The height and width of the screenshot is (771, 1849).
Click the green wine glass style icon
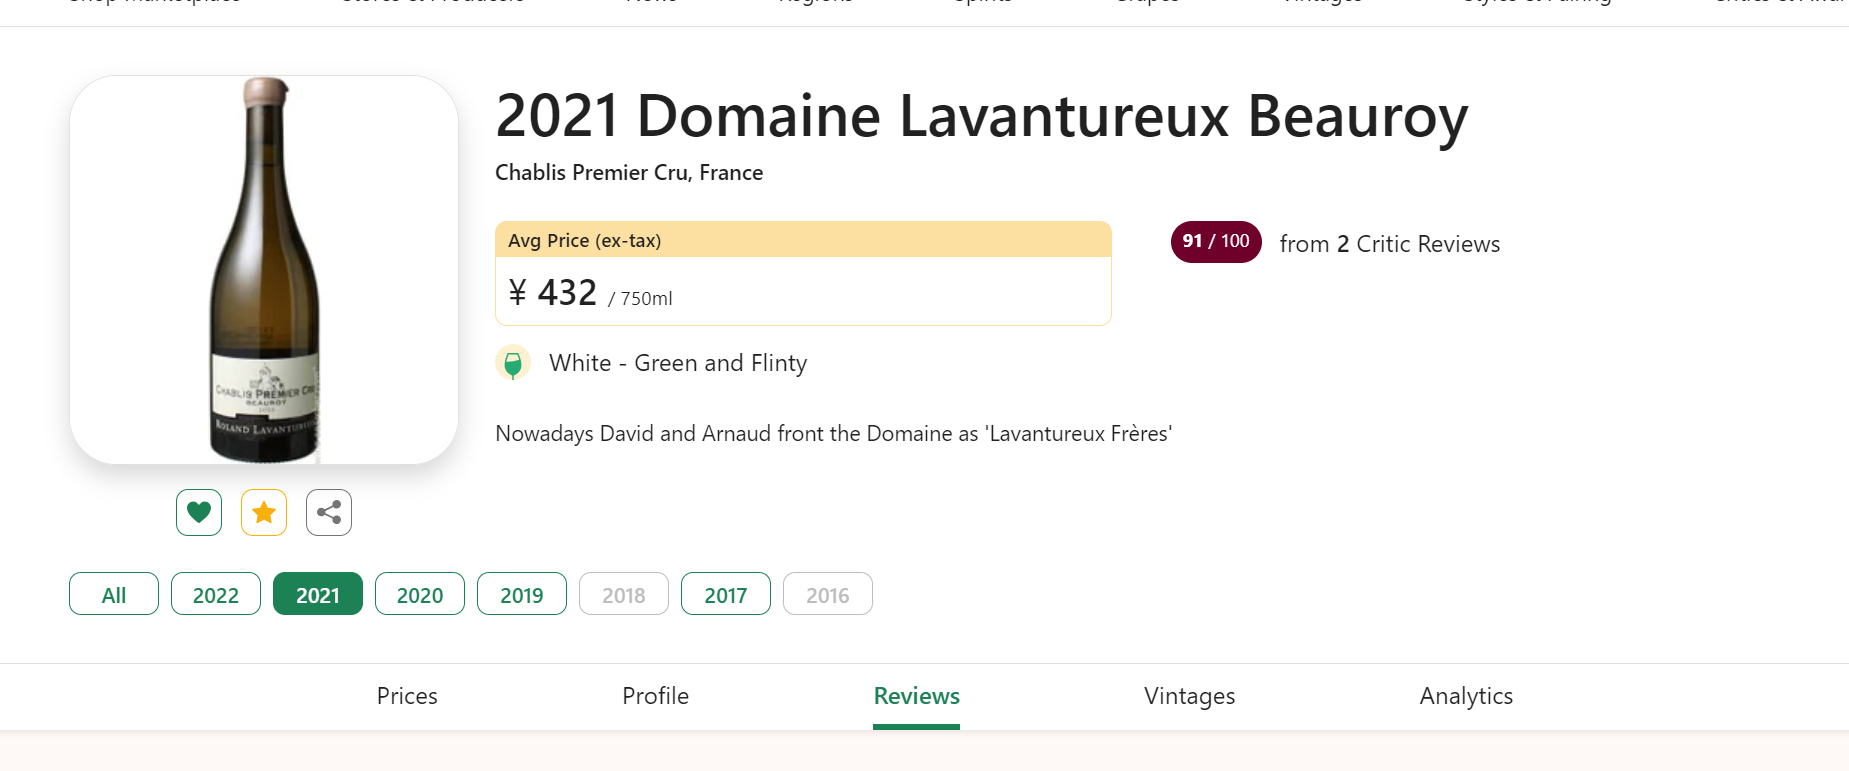(513, 363)
